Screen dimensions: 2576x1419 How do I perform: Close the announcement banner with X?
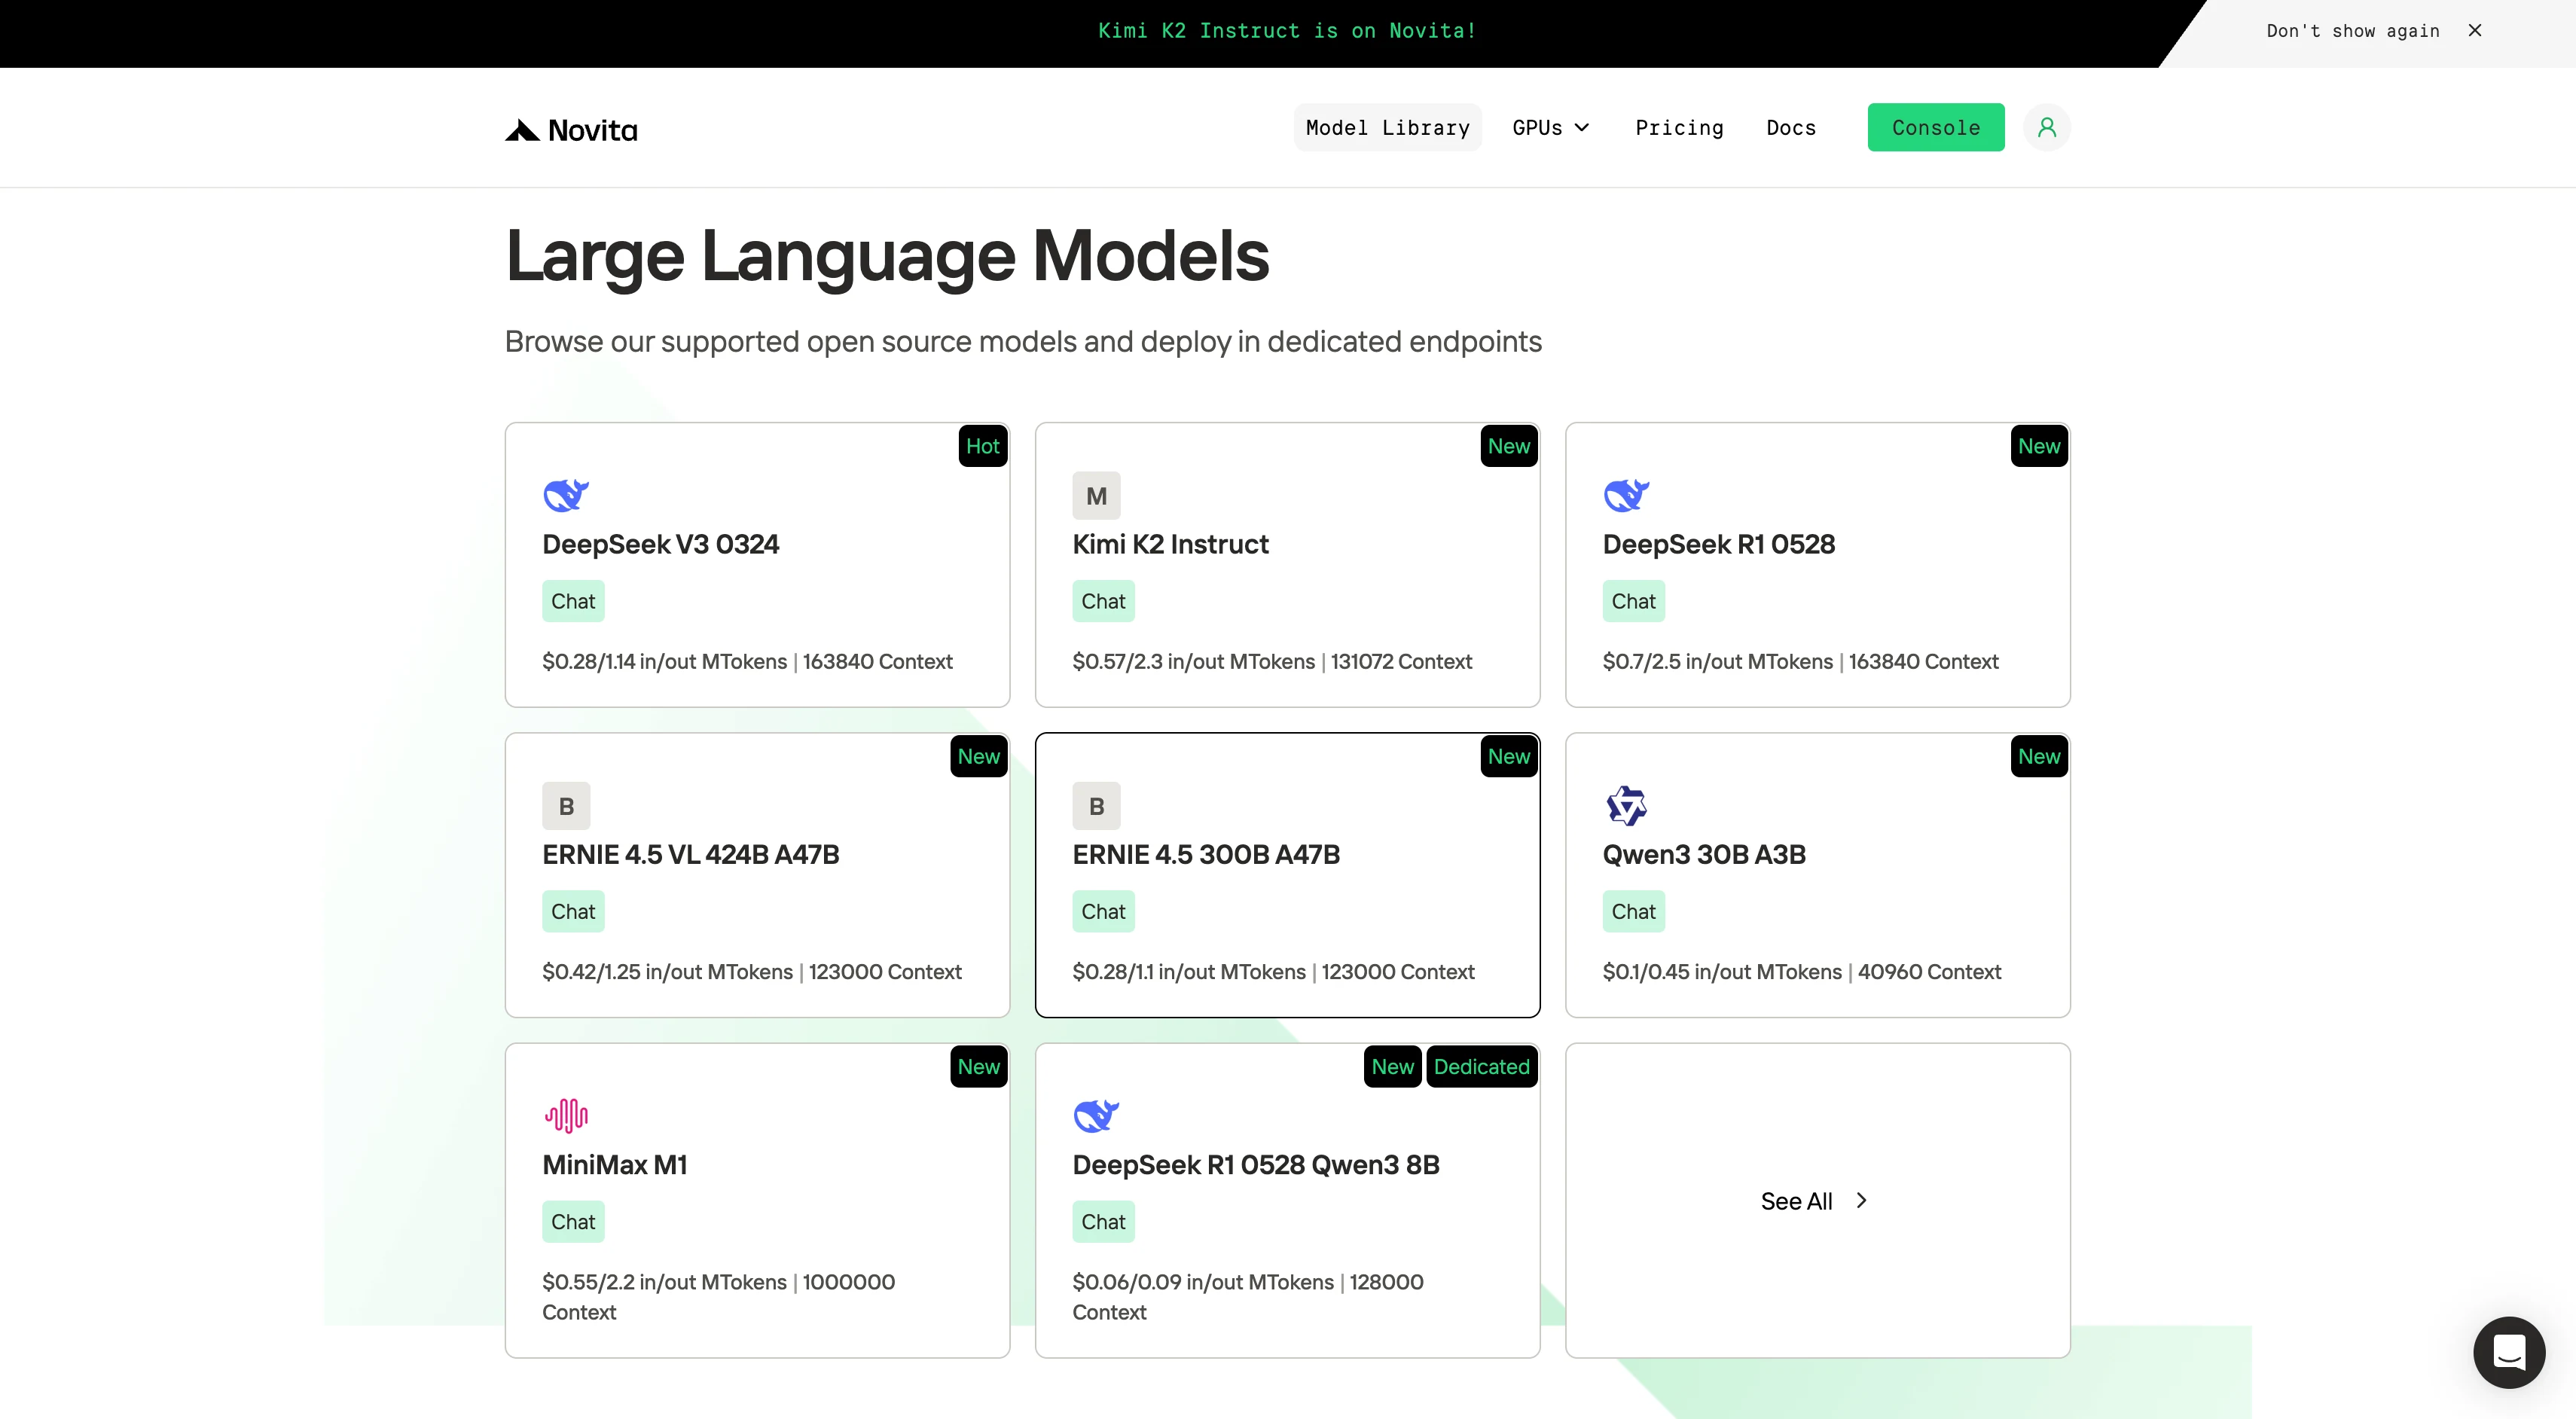tap(2474, 30)
